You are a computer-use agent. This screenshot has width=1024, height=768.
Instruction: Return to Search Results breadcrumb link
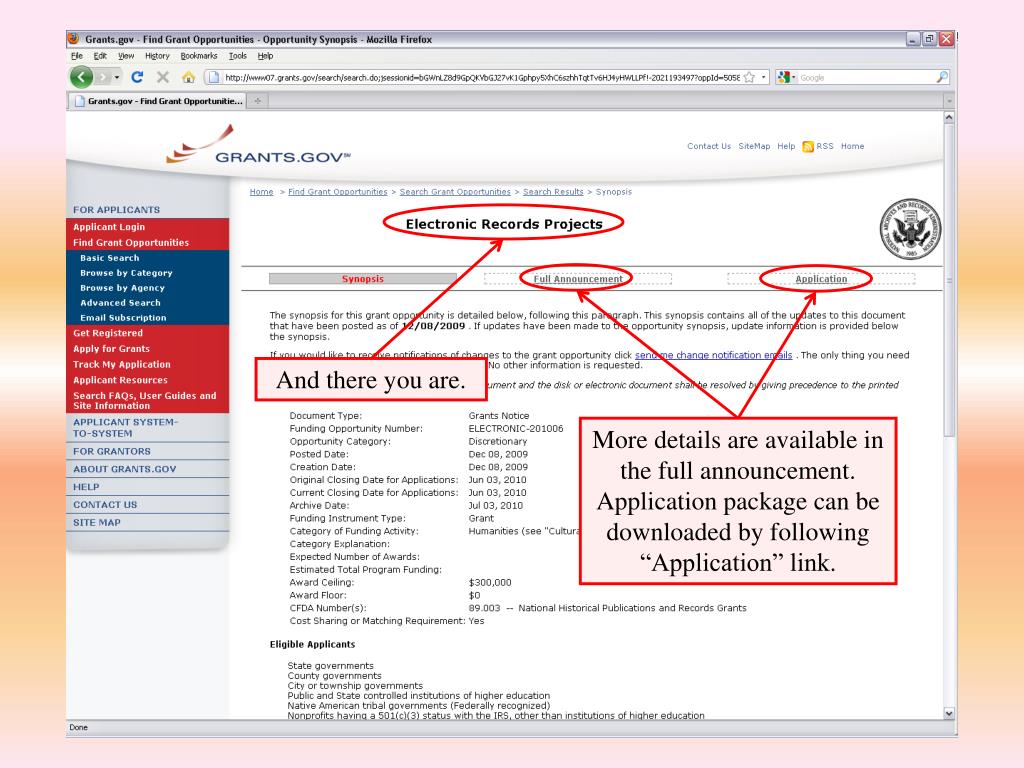553,192
